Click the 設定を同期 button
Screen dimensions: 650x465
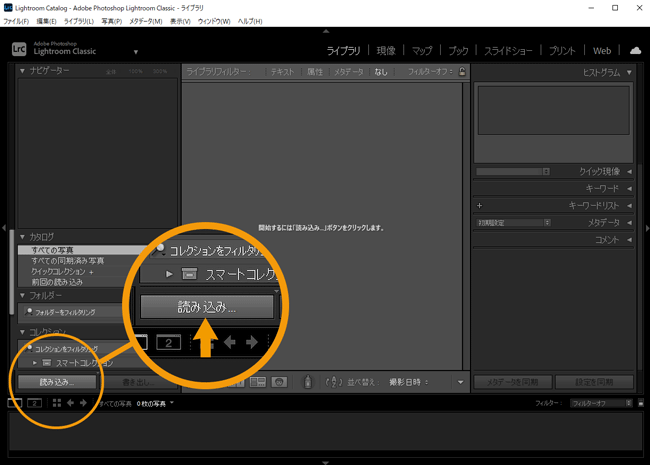coord(594,382)
